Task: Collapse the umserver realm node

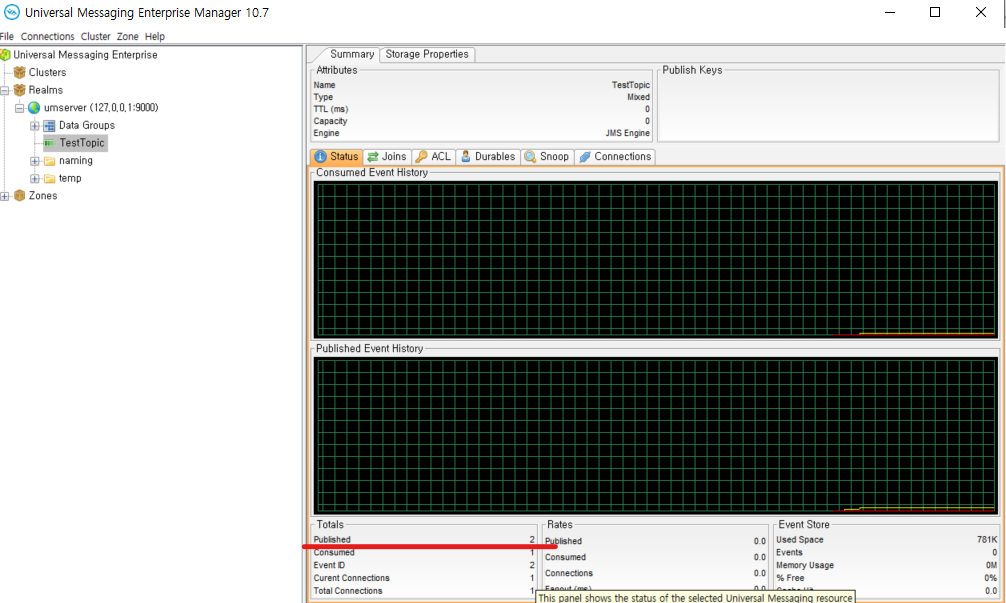Action: tap(19, 108)
